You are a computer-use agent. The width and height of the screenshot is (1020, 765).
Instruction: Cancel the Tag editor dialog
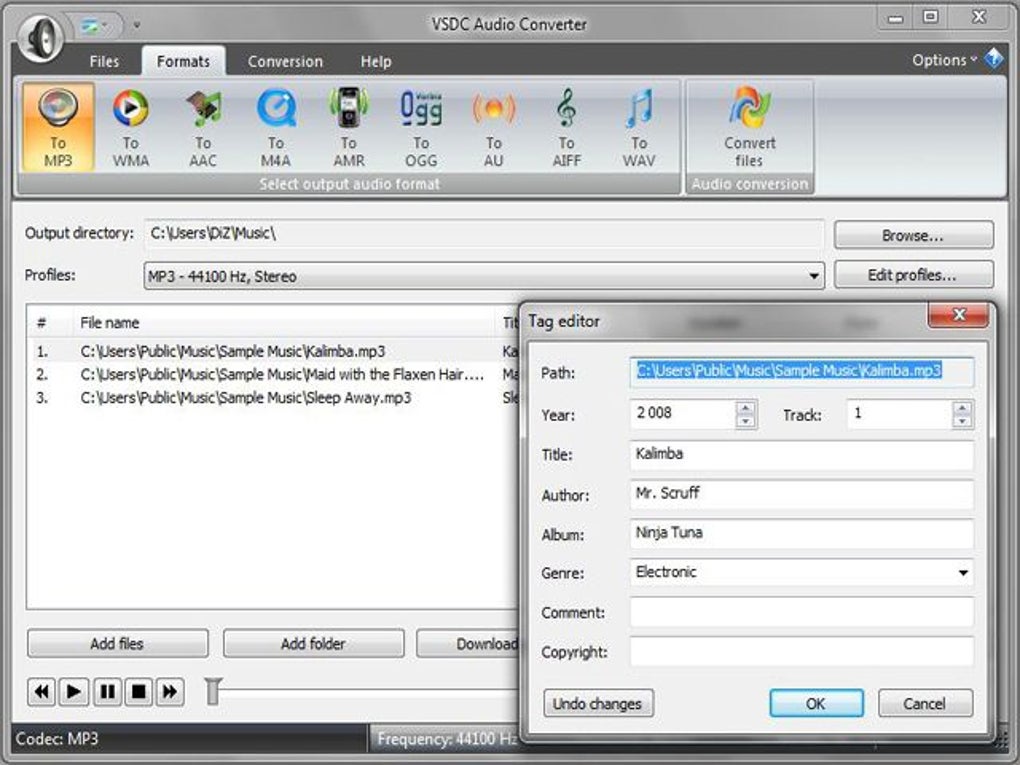(925, 703)
